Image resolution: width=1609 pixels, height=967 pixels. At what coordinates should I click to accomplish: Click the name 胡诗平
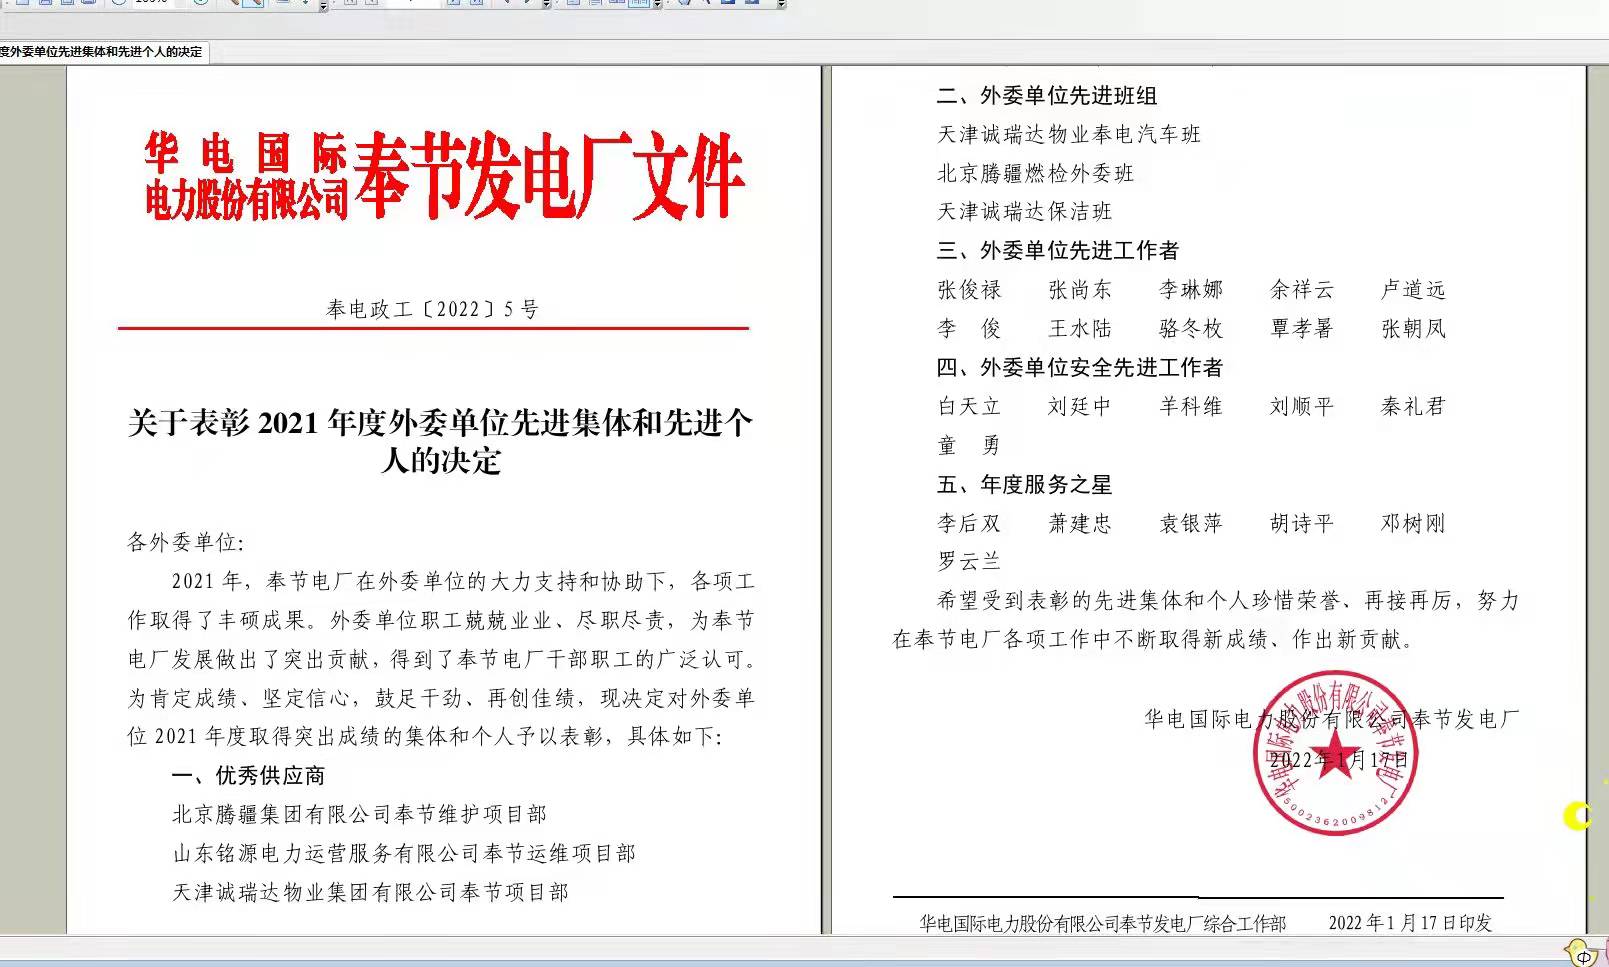coord(1302,523)
